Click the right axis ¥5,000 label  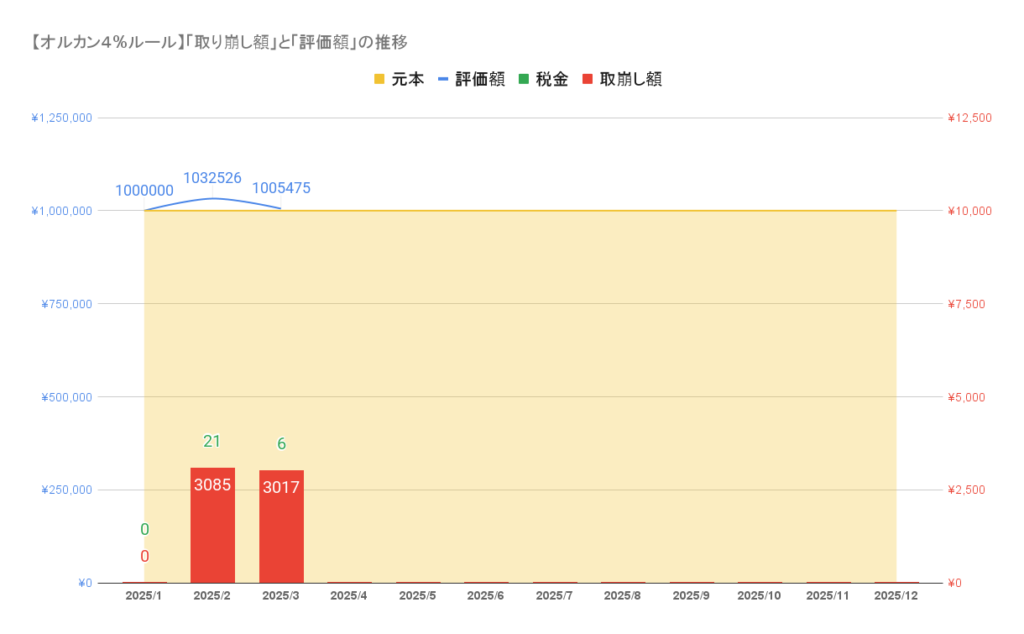coord(967,398)
